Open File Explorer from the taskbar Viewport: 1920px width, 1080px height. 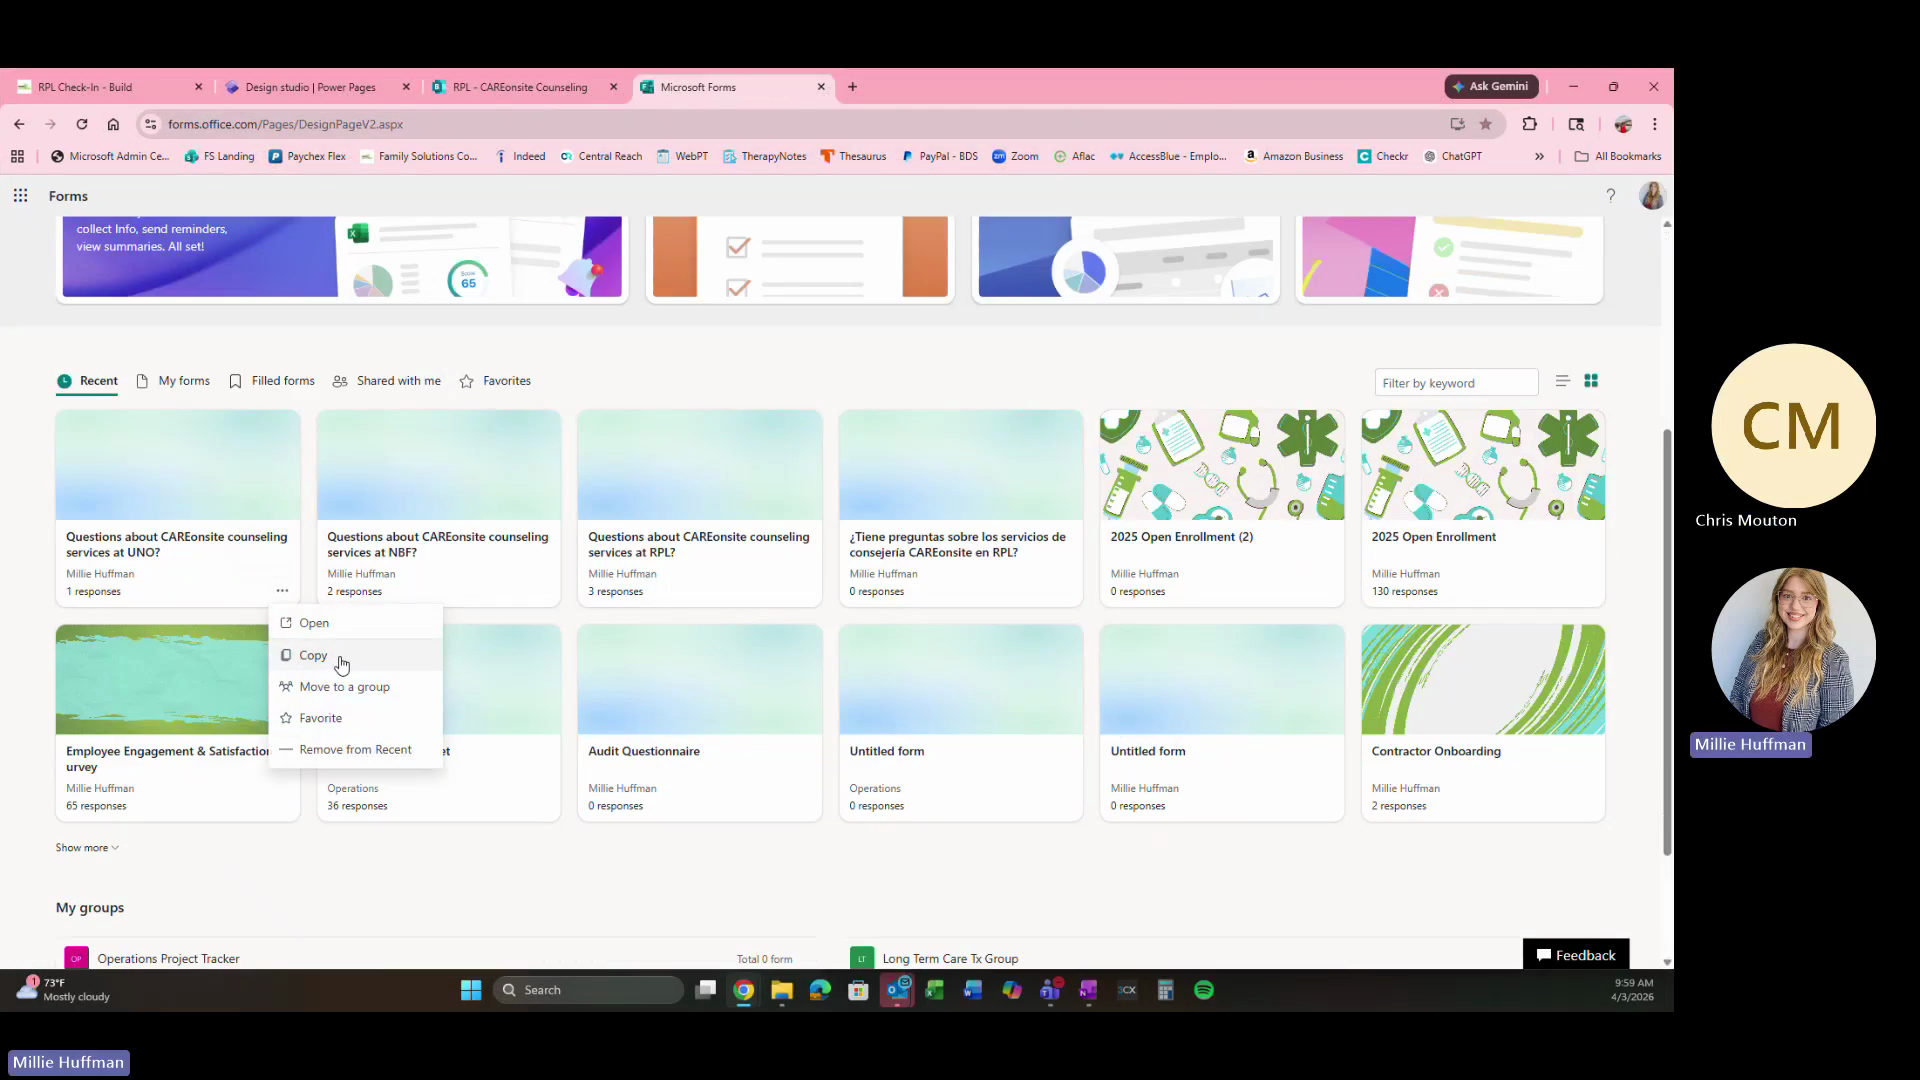[x=782, y=990]
